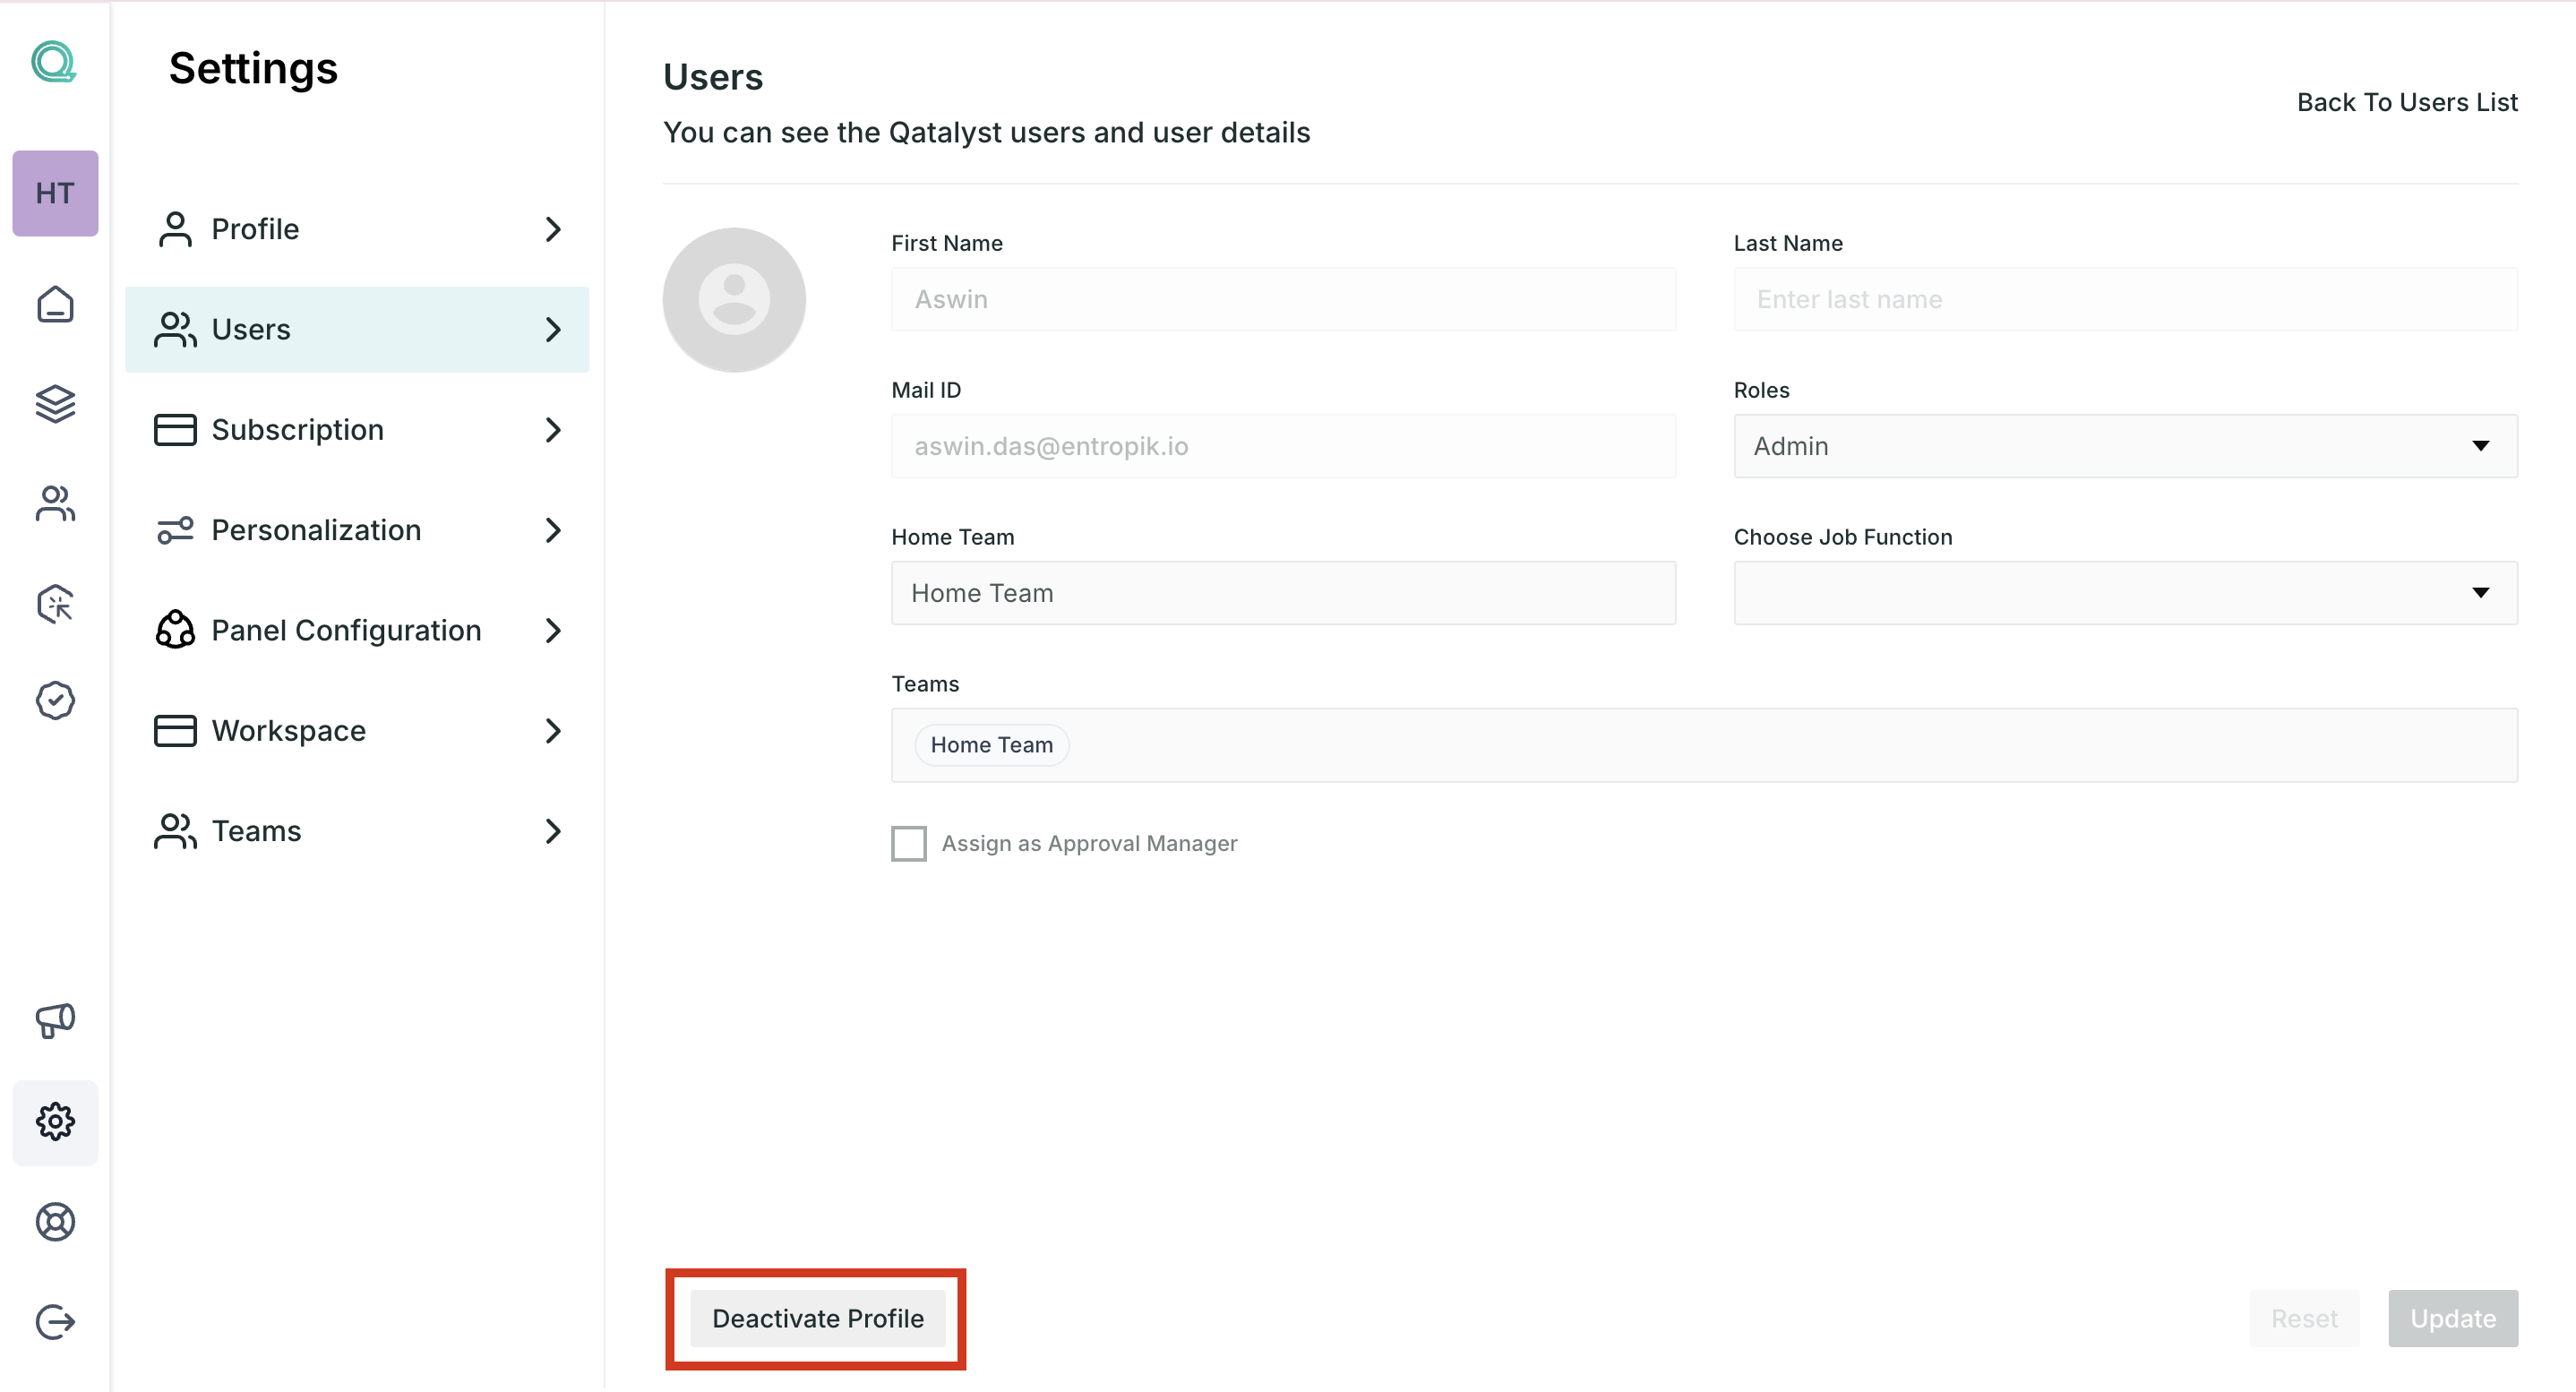
Task: Select the Users settings menu item
Action: point(357,329)
